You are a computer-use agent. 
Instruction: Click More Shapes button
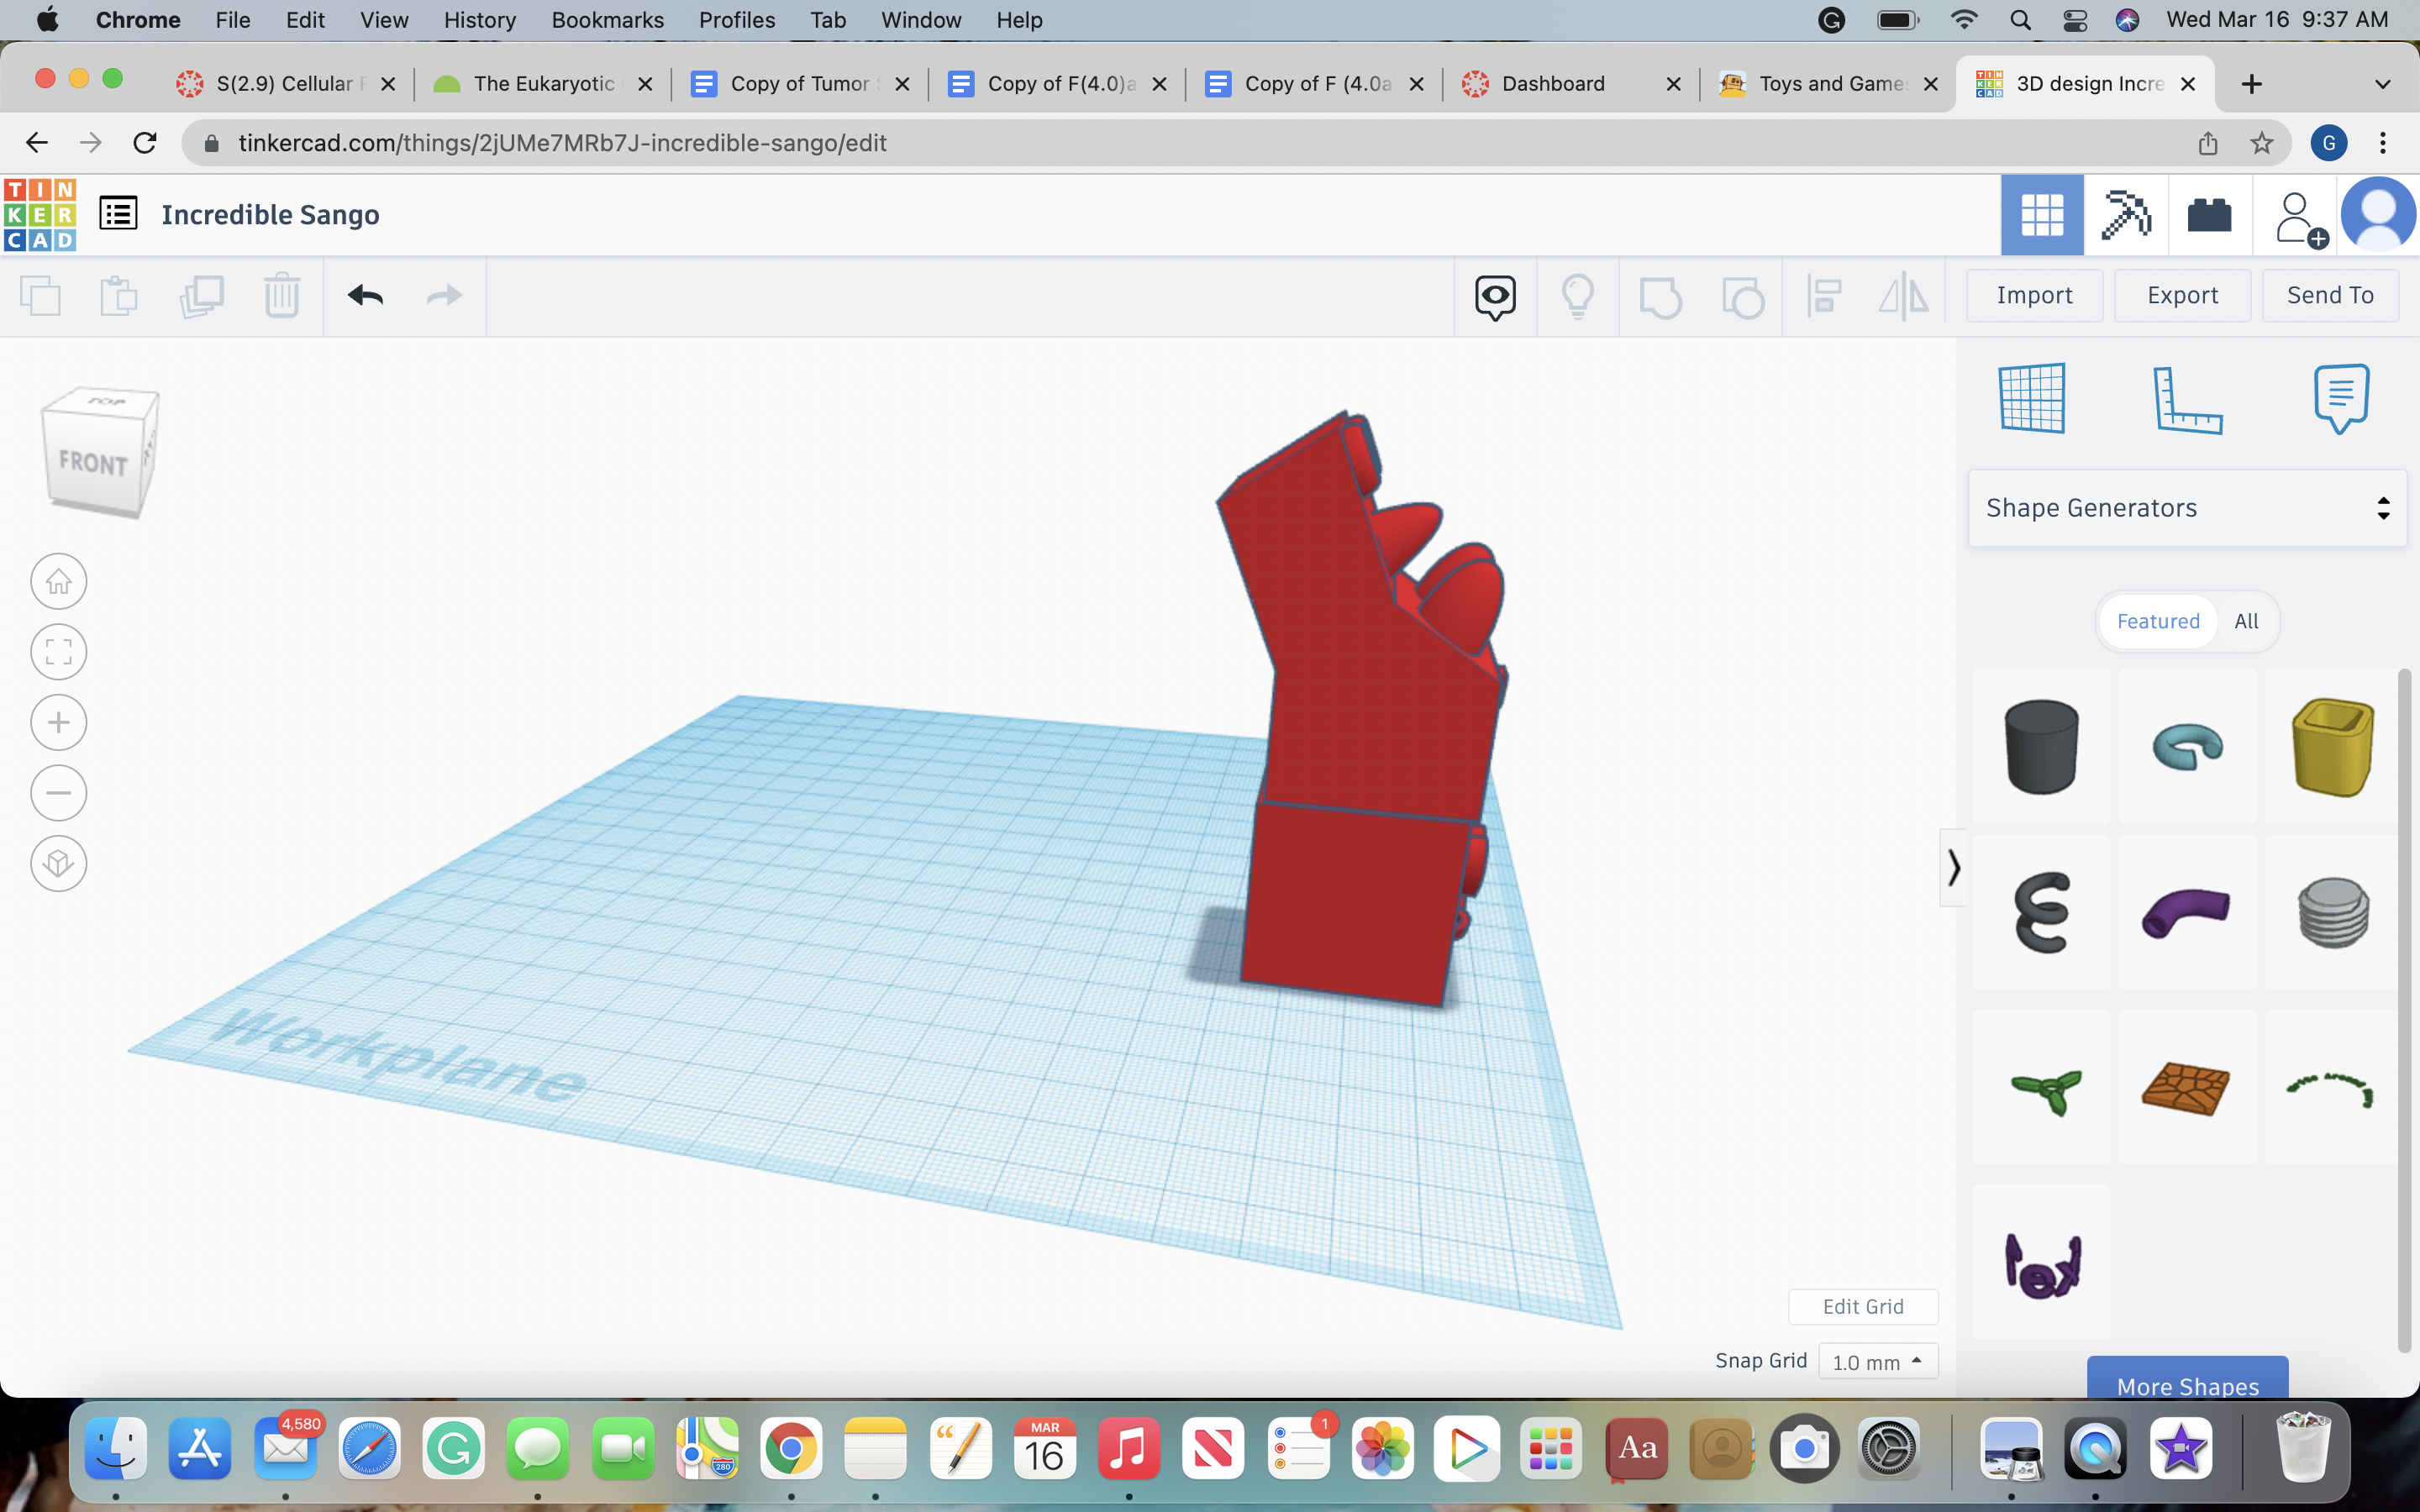[x=2188, y=1385]
